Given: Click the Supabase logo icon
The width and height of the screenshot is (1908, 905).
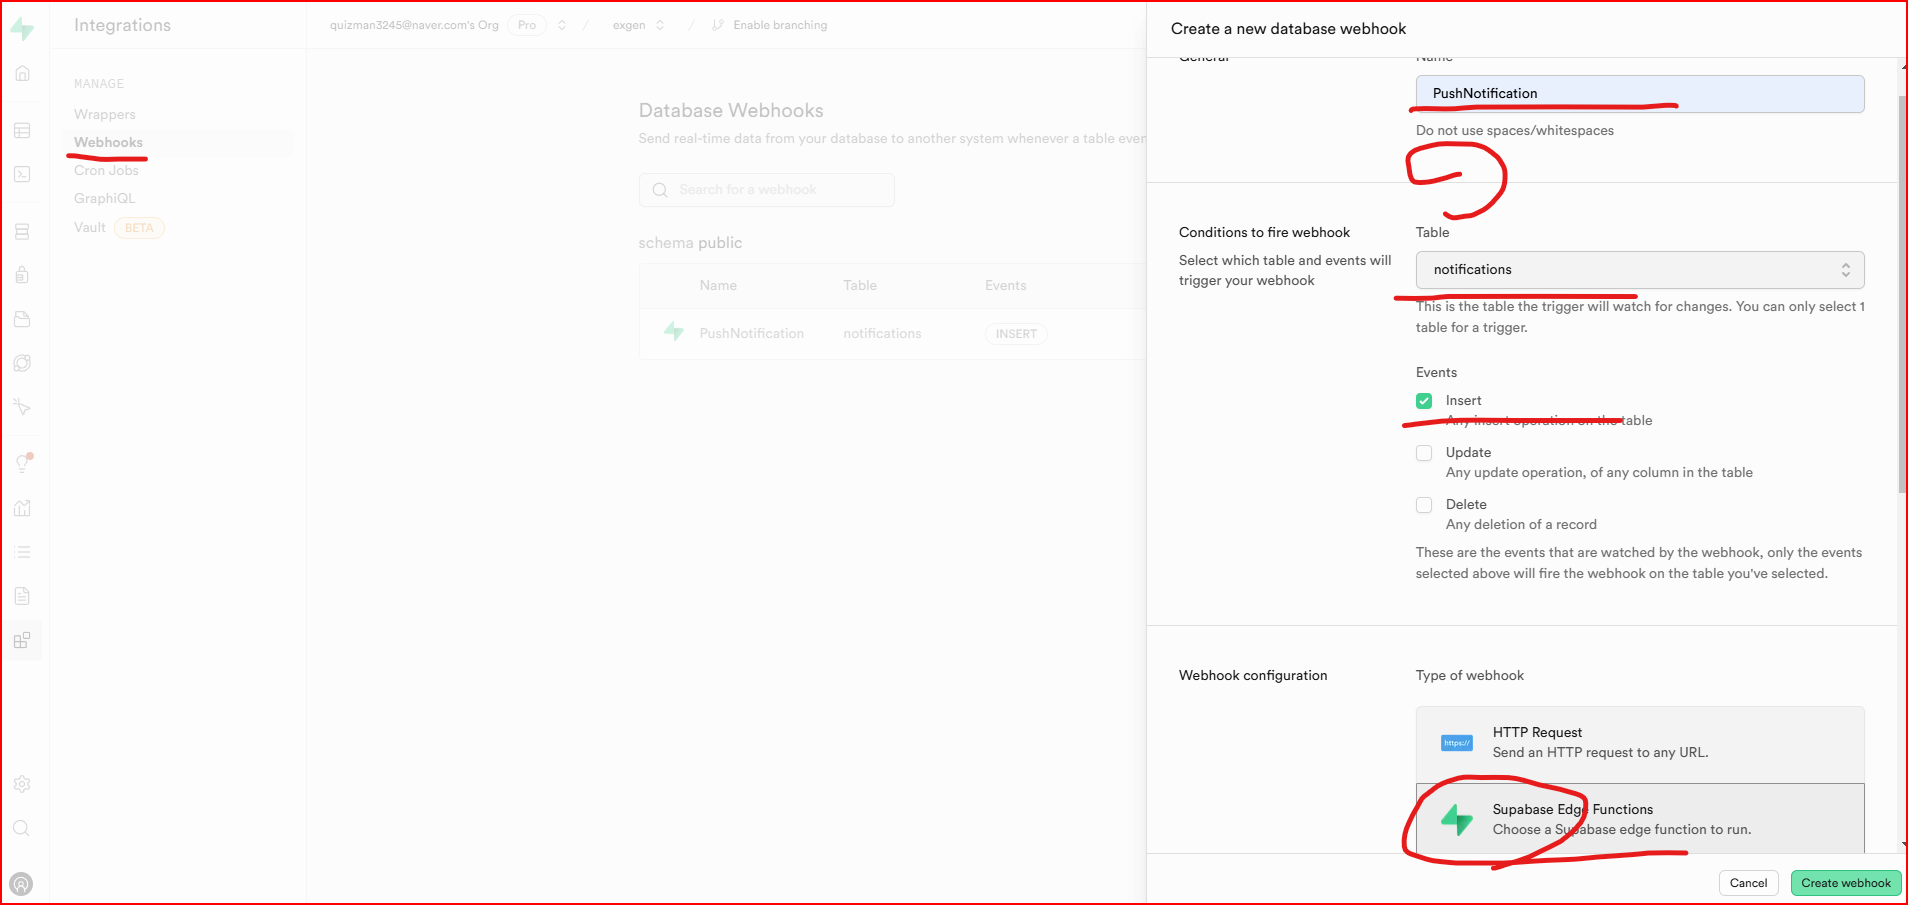Looking at the screenshot, I should [22, 29].
